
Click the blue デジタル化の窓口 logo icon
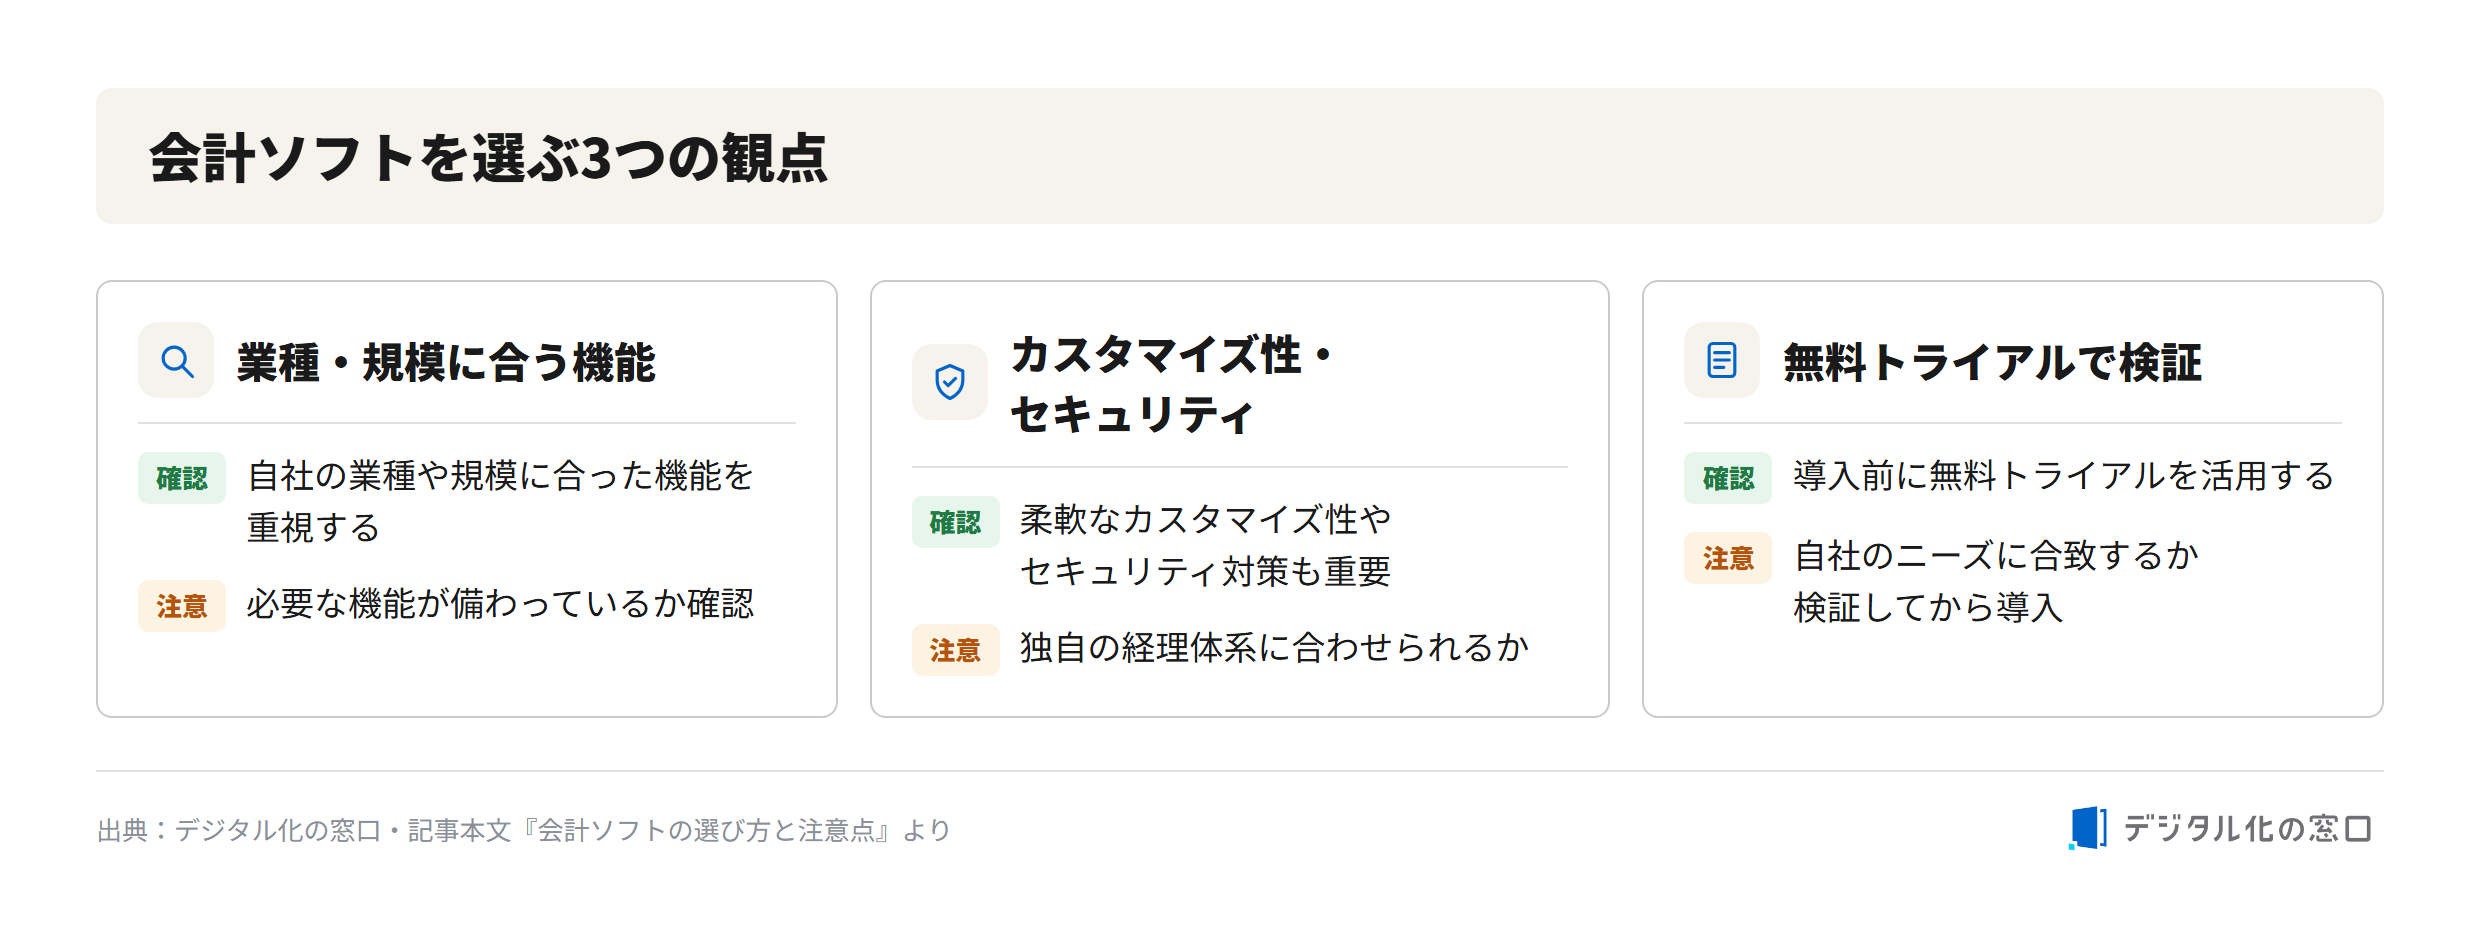[x=2087, y=828]
